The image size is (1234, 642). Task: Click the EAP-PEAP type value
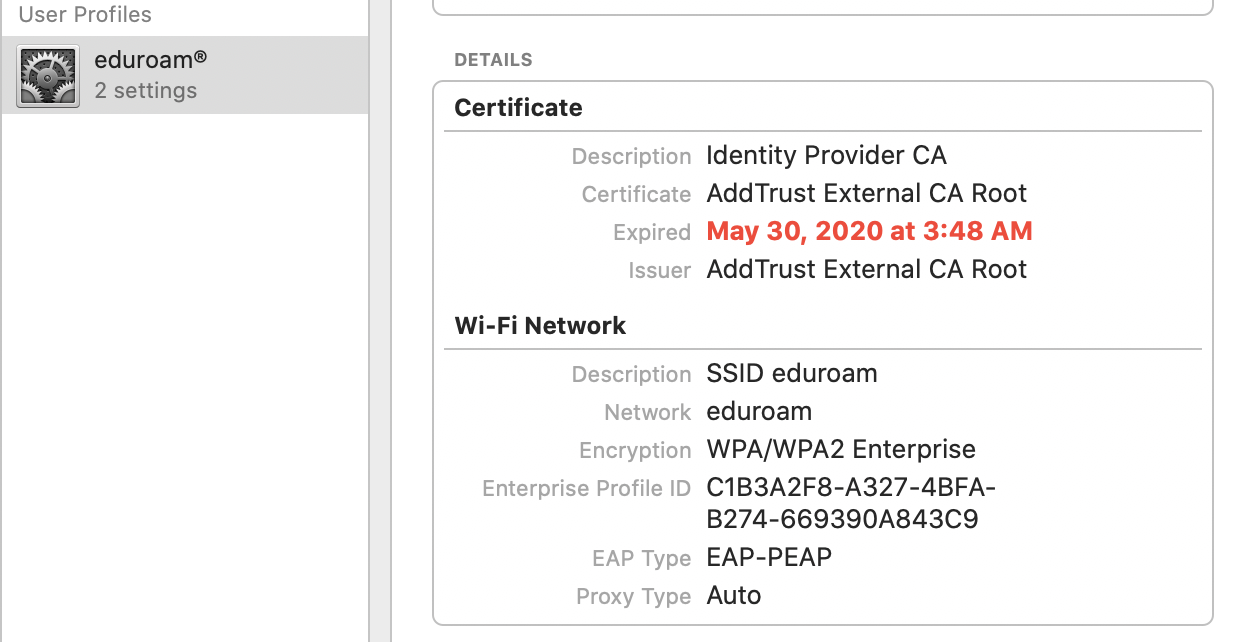pos(768,557)
